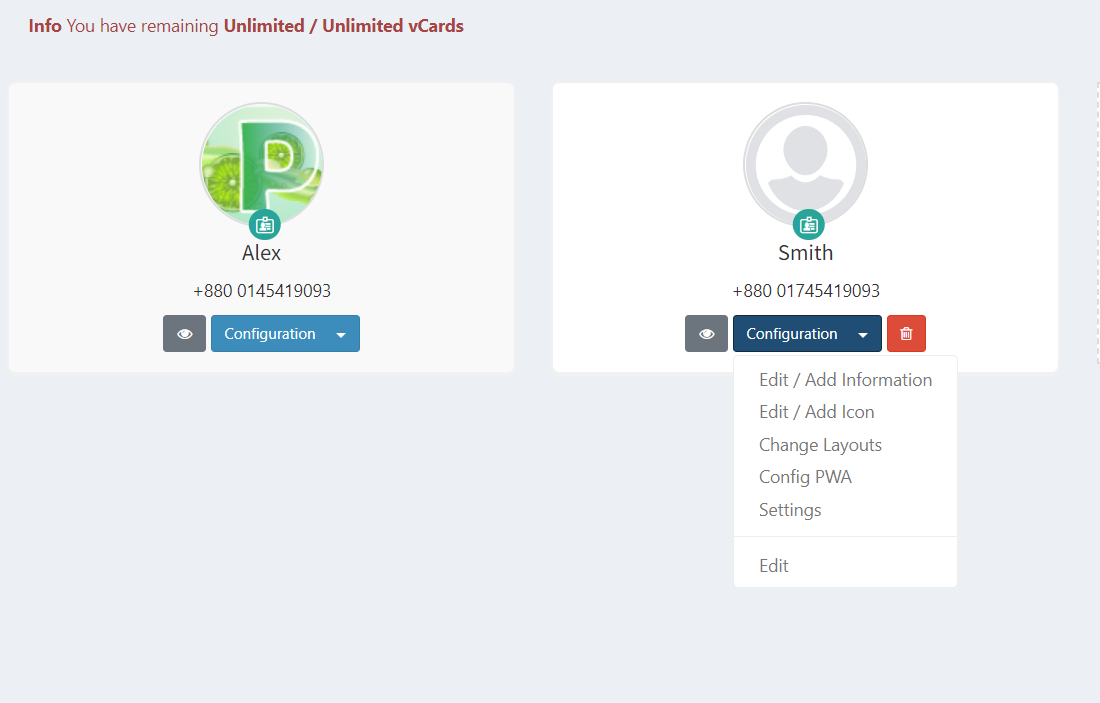Image resolution: width=1100 pixels, height=703 pixels.
Task: Expand the dropdown caret on Alex's Configuration button
Action: click(341, 335)
